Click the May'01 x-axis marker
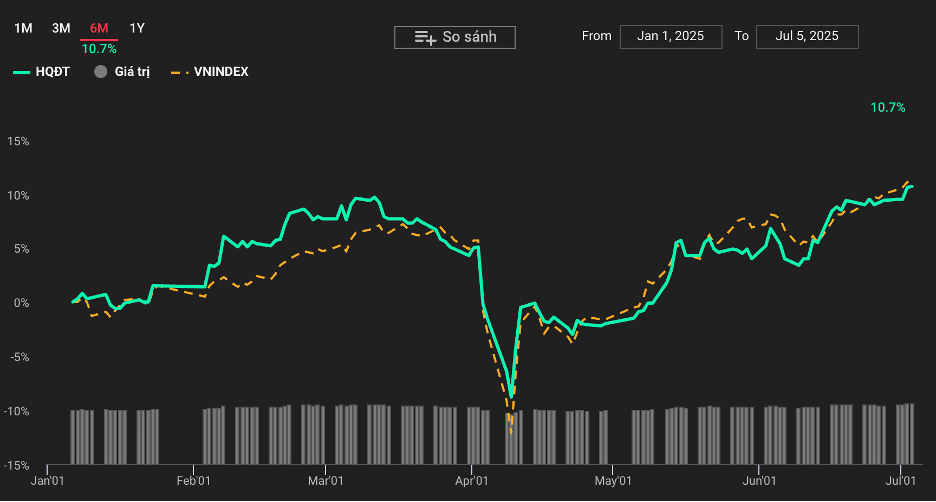 tap(613, 481)
